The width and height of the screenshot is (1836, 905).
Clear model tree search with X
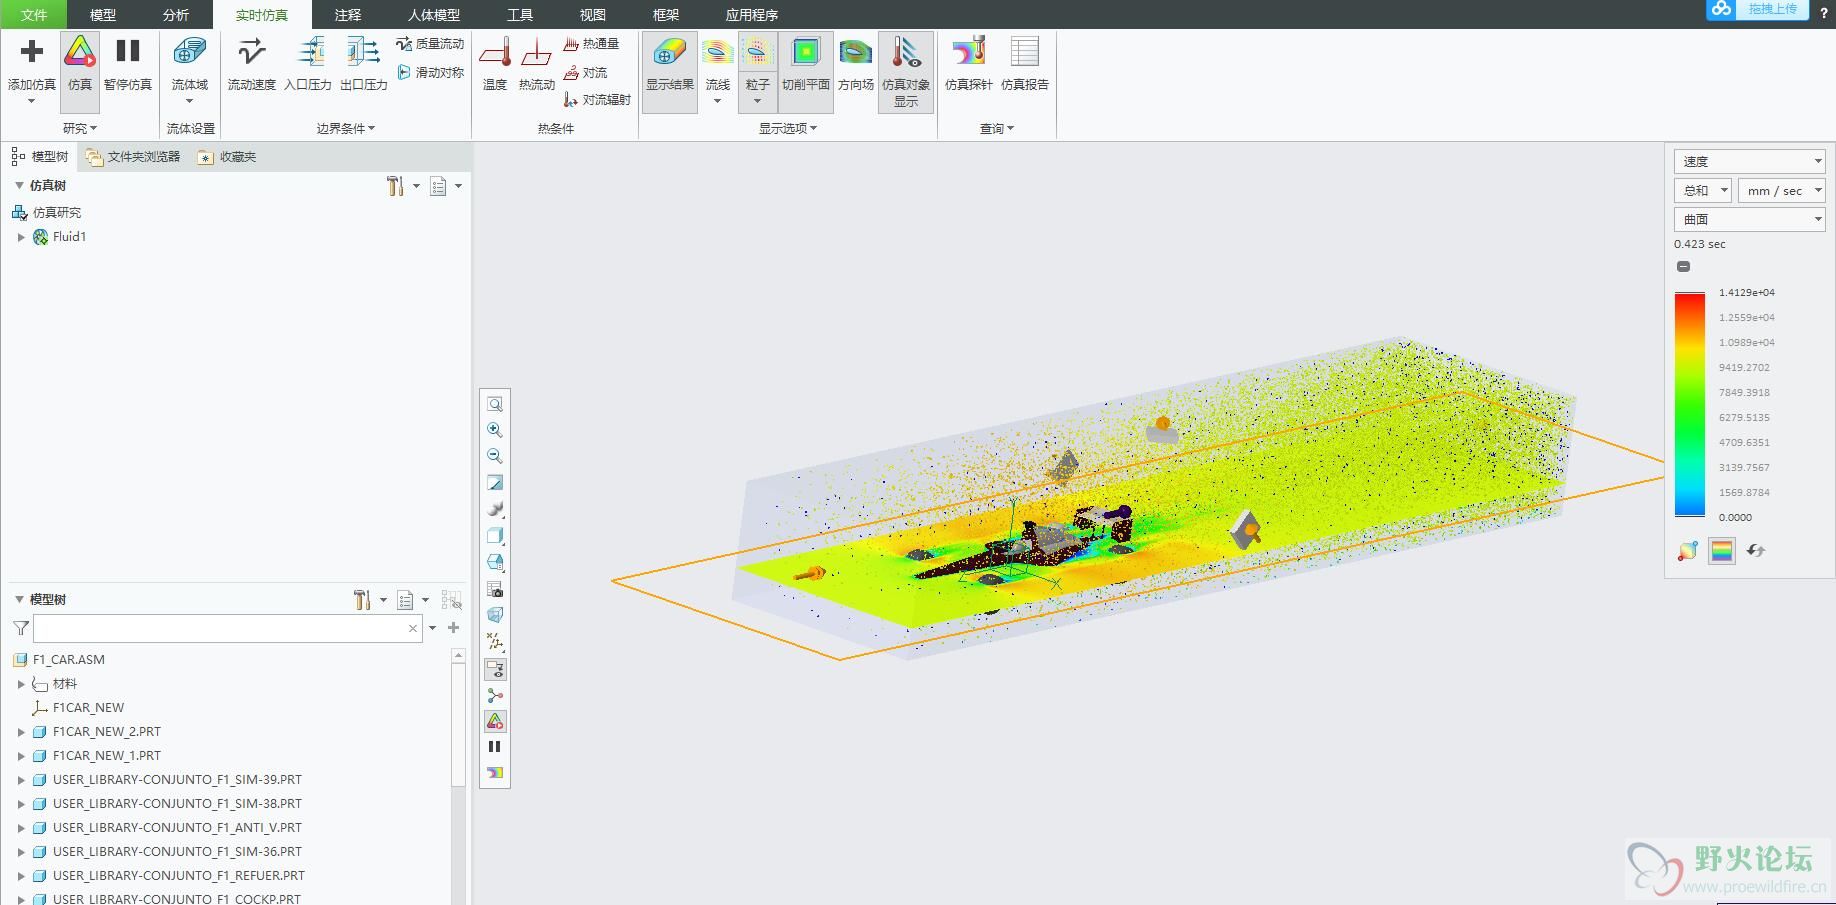pyautogui.click(x=413, y=628)
